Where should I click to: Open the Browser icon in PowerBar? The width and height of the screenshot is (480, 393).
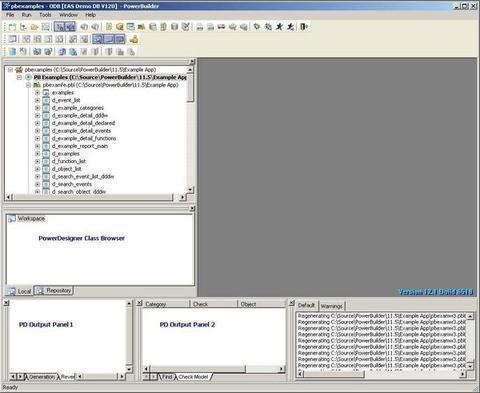(x=120, y=27)
